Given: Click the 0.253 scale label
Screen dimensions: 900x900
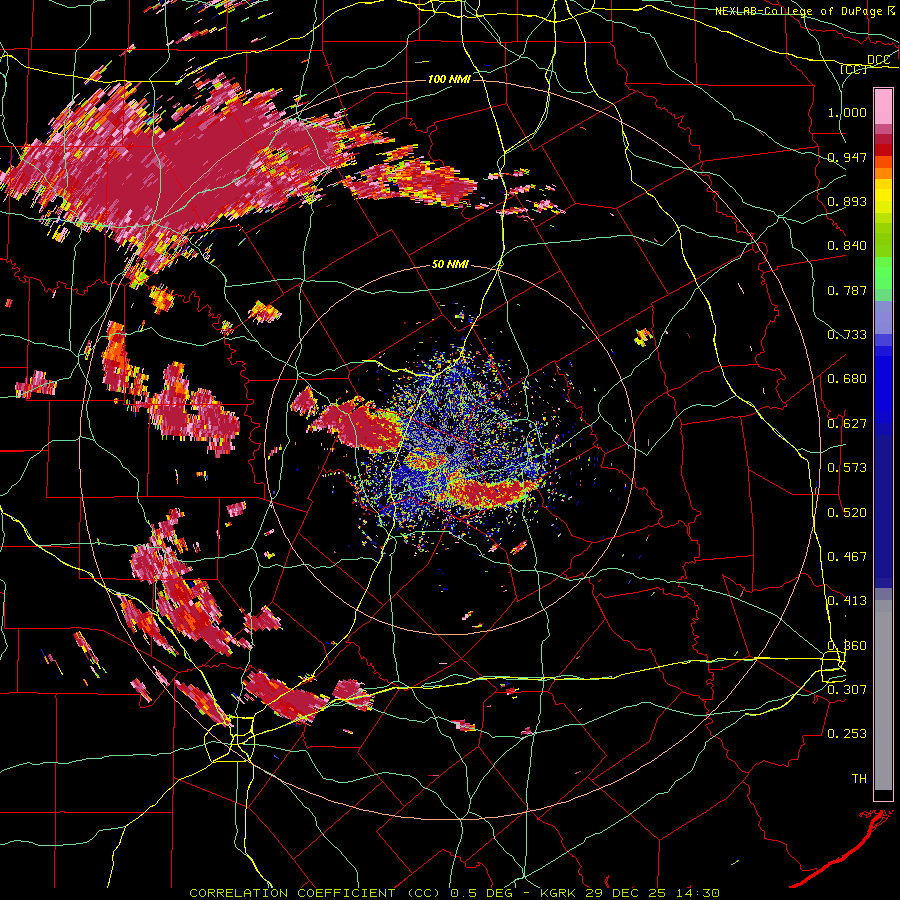Looking at the screenshot, I should pos(847,734).
